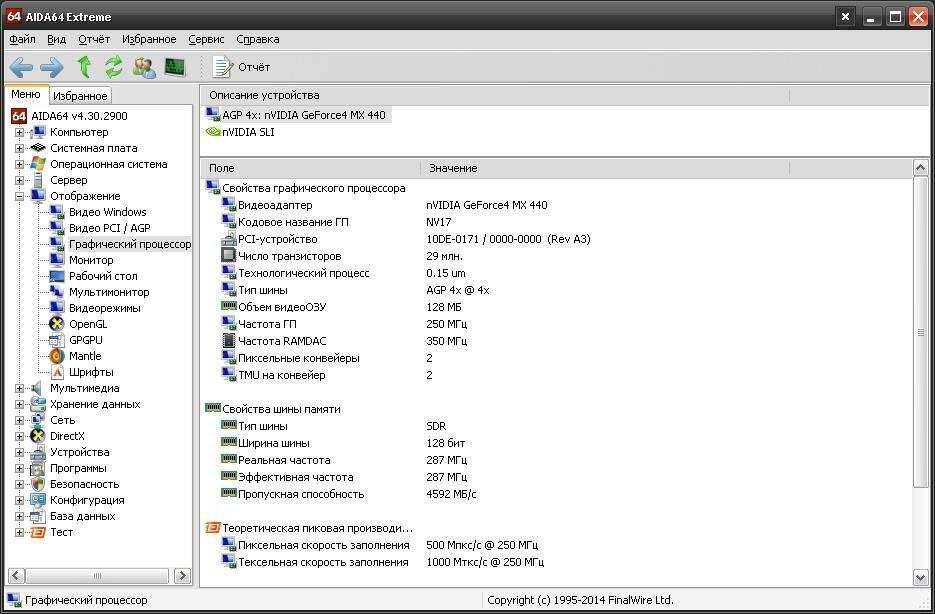Click the Описание устройства column header
The image size is (935, 614).
click(495, 95)
